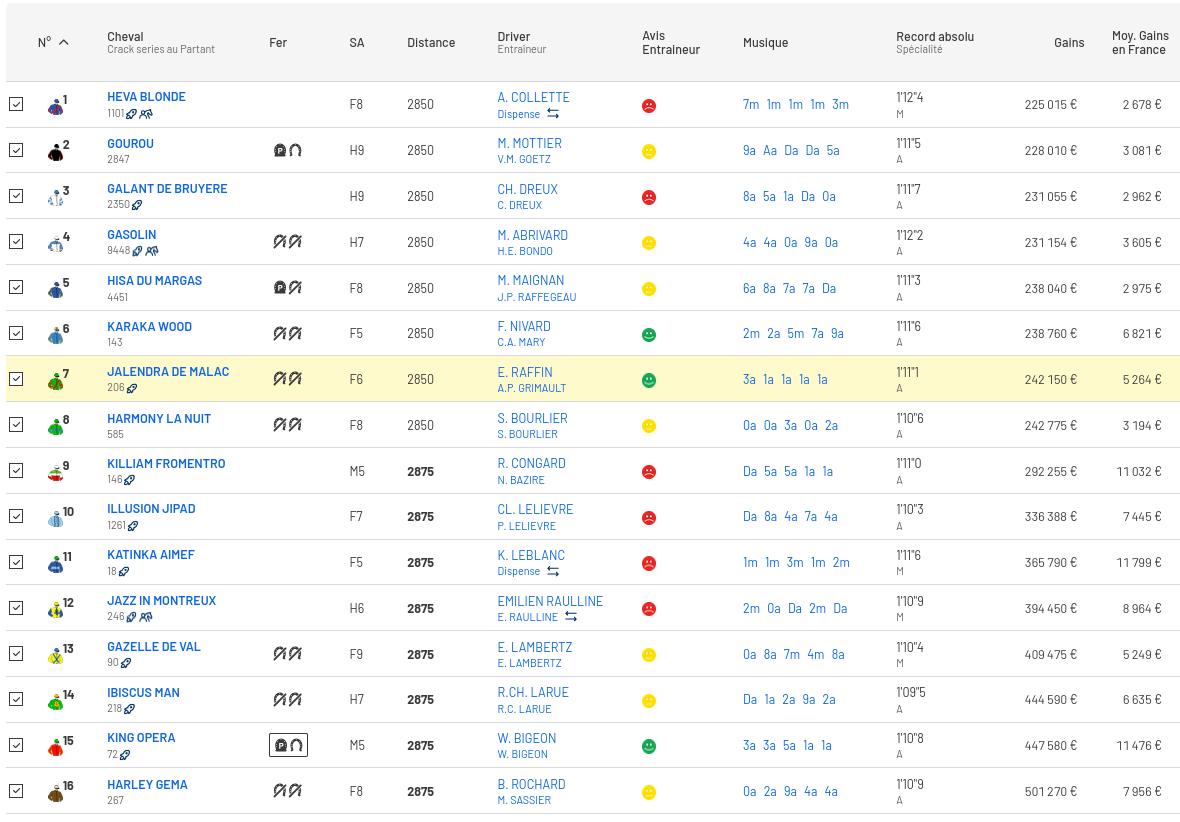Click the yellow neutral face for Gourou
Viewport: 1180px width, 822px height.
pyautogui.click(x=649, y=151)
